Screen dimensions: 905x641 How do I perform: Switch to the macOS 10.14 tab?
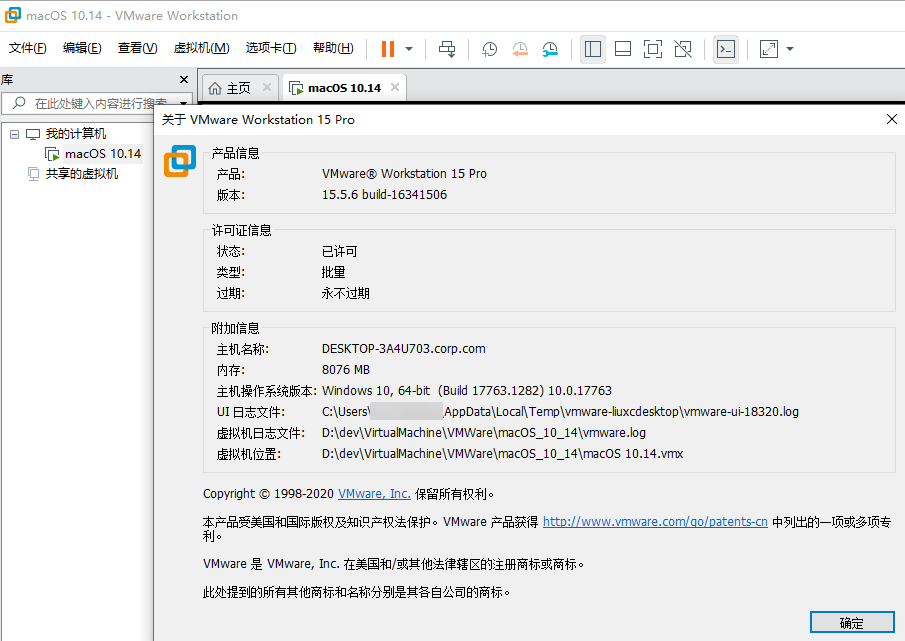344,88
